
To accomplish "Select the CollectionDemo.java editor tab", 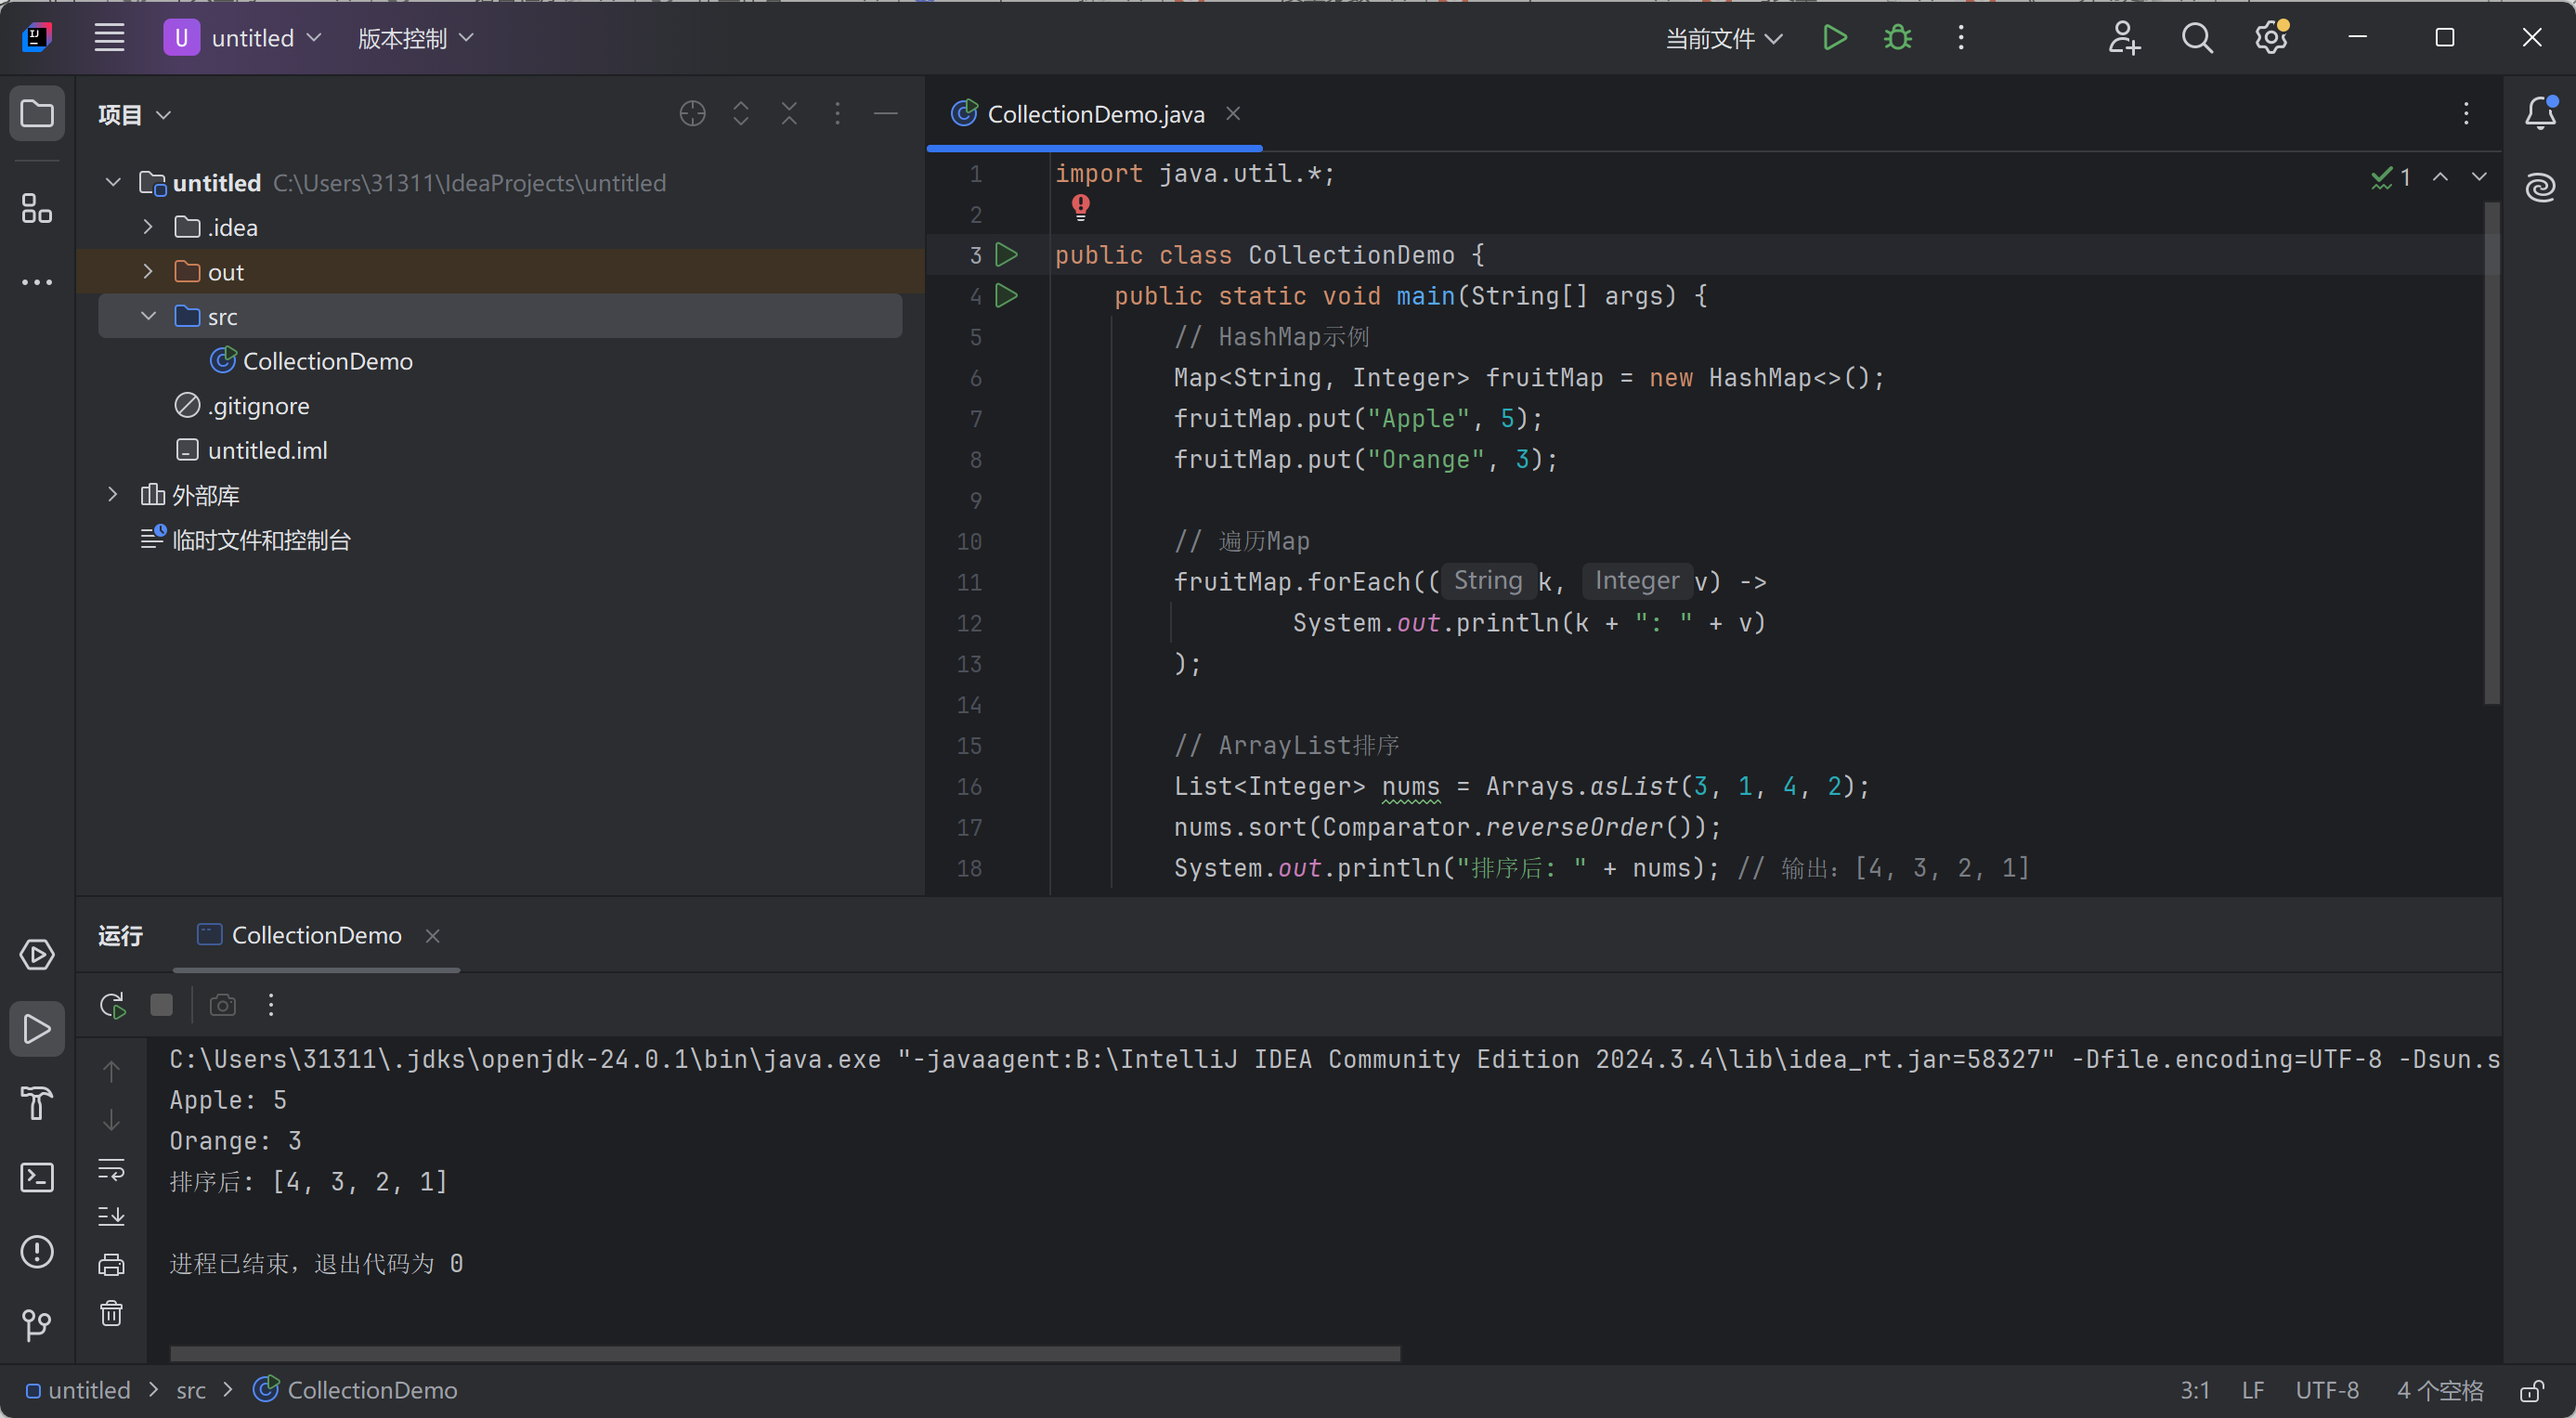I will click(x=1094, y=114).
